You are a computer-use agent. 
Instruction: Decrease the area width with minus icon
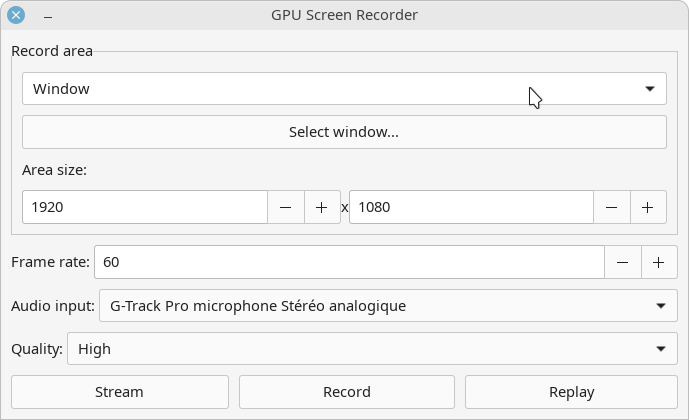286,207
